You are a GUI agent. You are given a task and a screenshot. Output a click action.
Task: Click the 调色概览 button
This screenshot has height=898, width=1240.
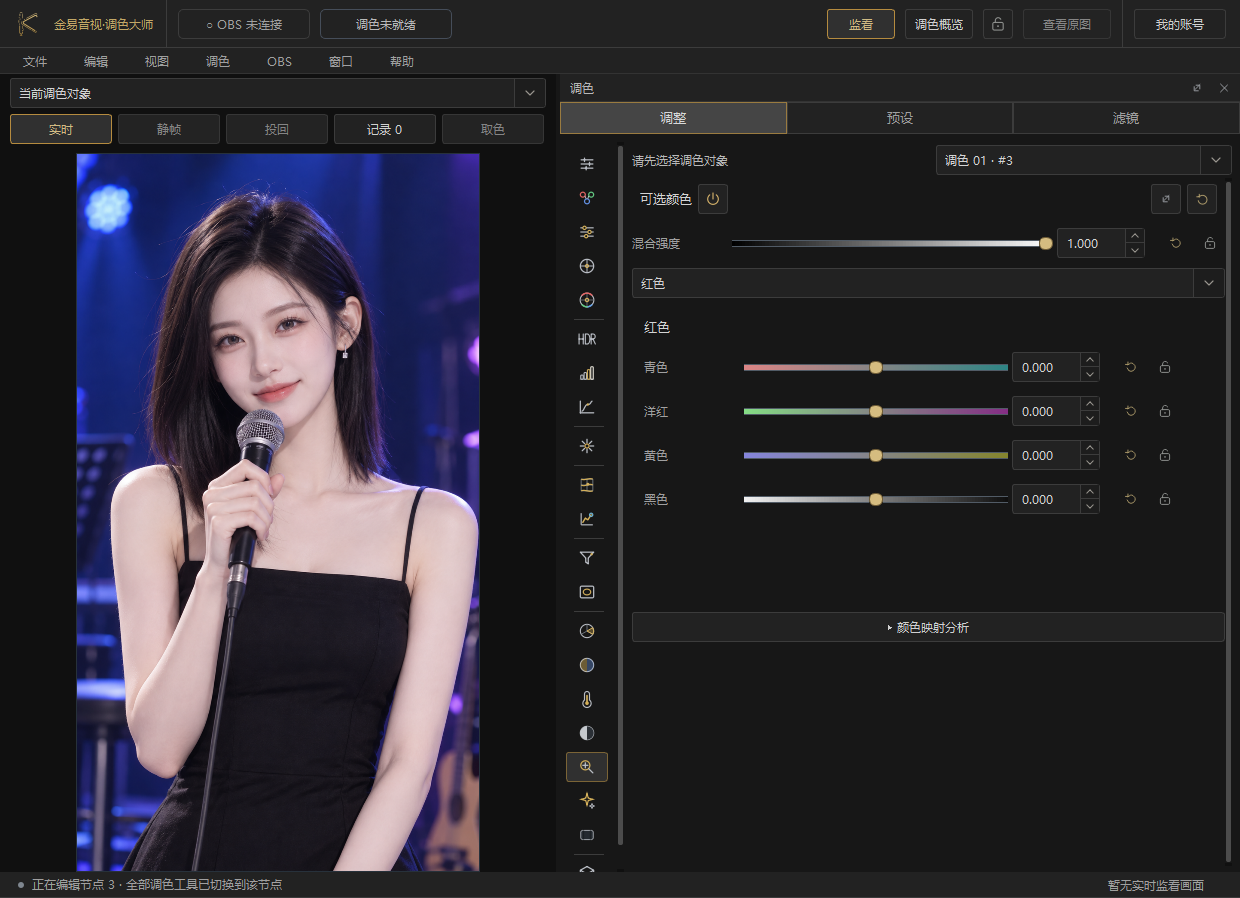(x=939, y=24)
